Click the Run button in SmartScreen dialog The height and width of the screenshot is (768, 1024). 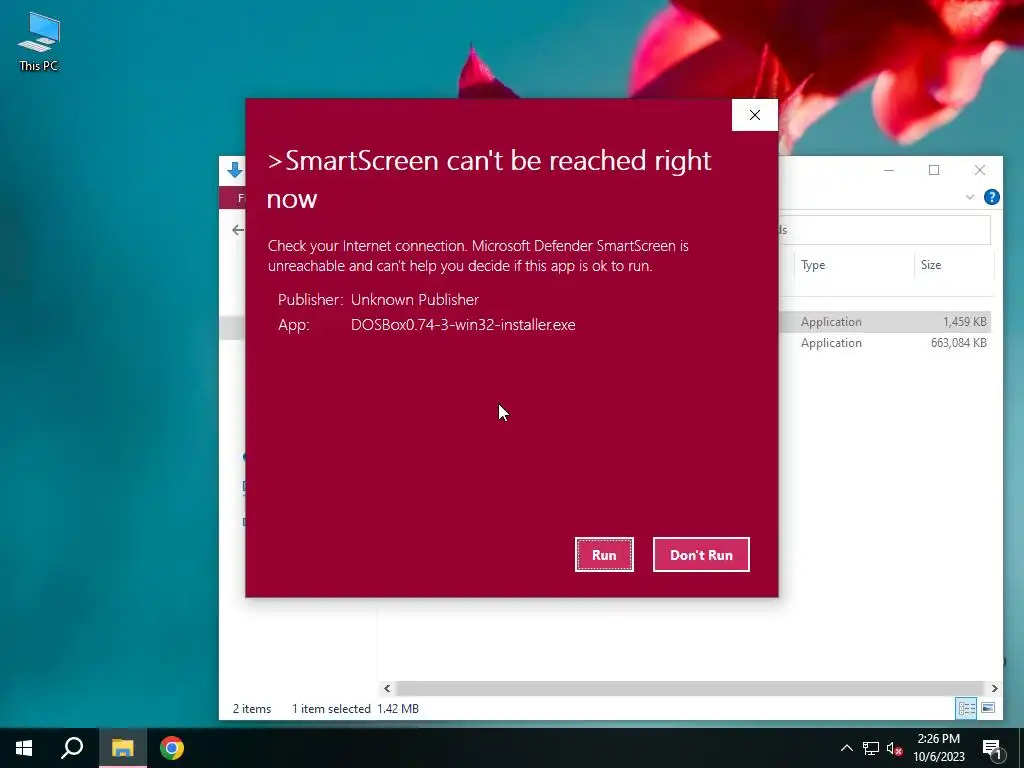(604, 554)
